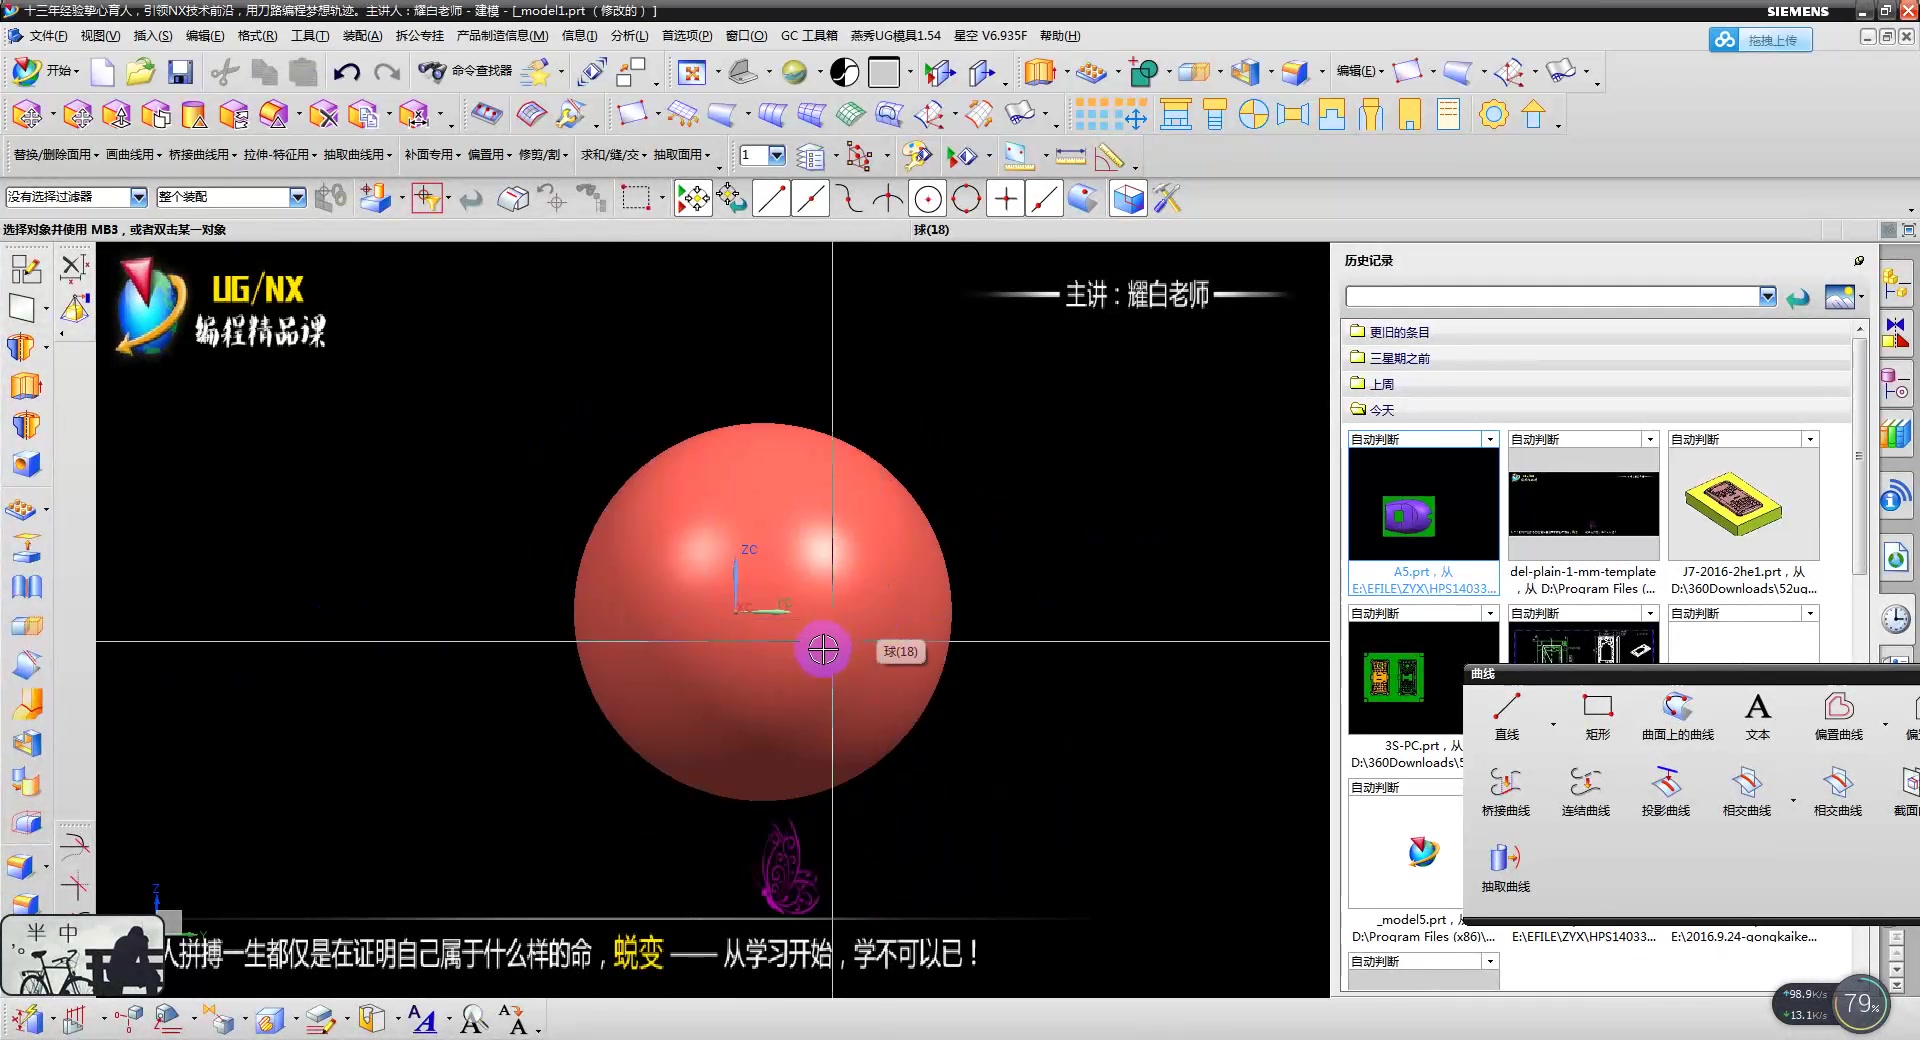Screen dimensions: 1920x1040
Task: Toggle the quadrant point snap button
Action: [966, 199]
